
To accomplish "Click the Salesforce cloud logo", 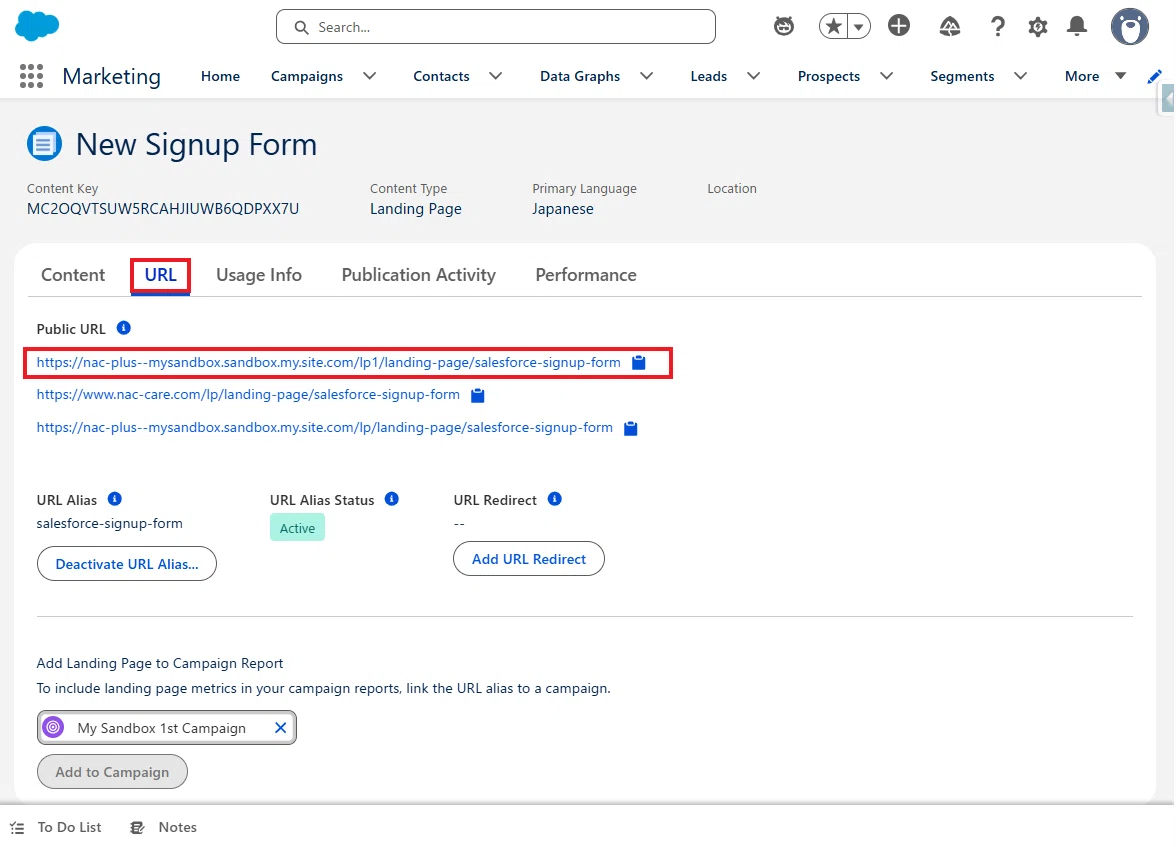I will 37,26.
